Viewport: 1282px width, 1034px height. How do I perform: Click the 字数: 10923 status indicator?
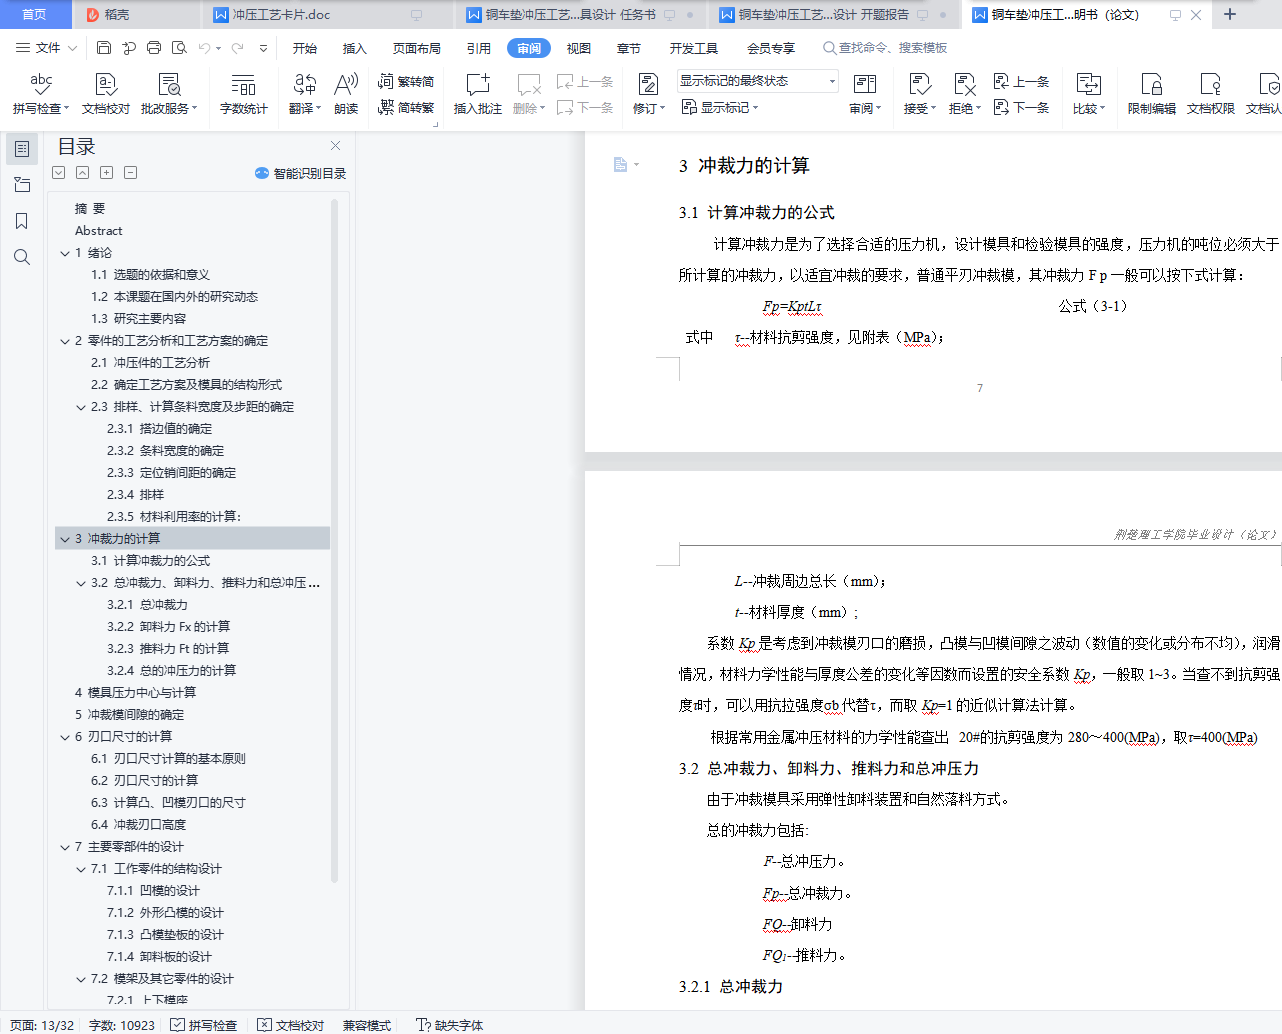[x=122, y=1025]
